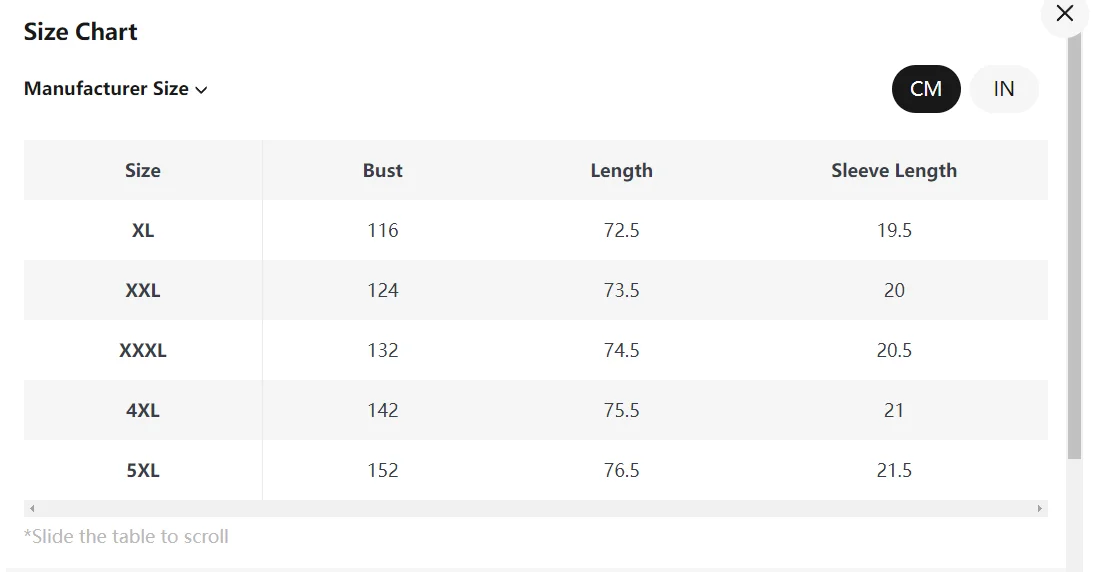Click the 5XL bust value 152
The image size is (1104, 572).
(382, 470)
